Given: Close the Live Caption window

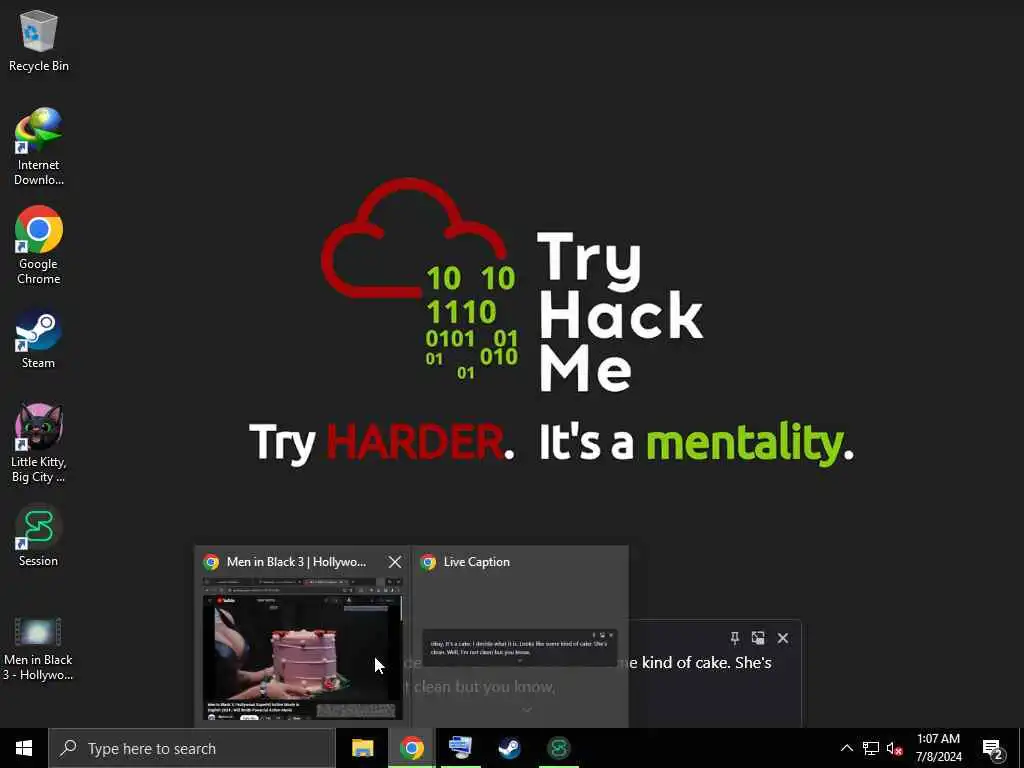Looking at the screenshot, I should [x=782, y=638].
